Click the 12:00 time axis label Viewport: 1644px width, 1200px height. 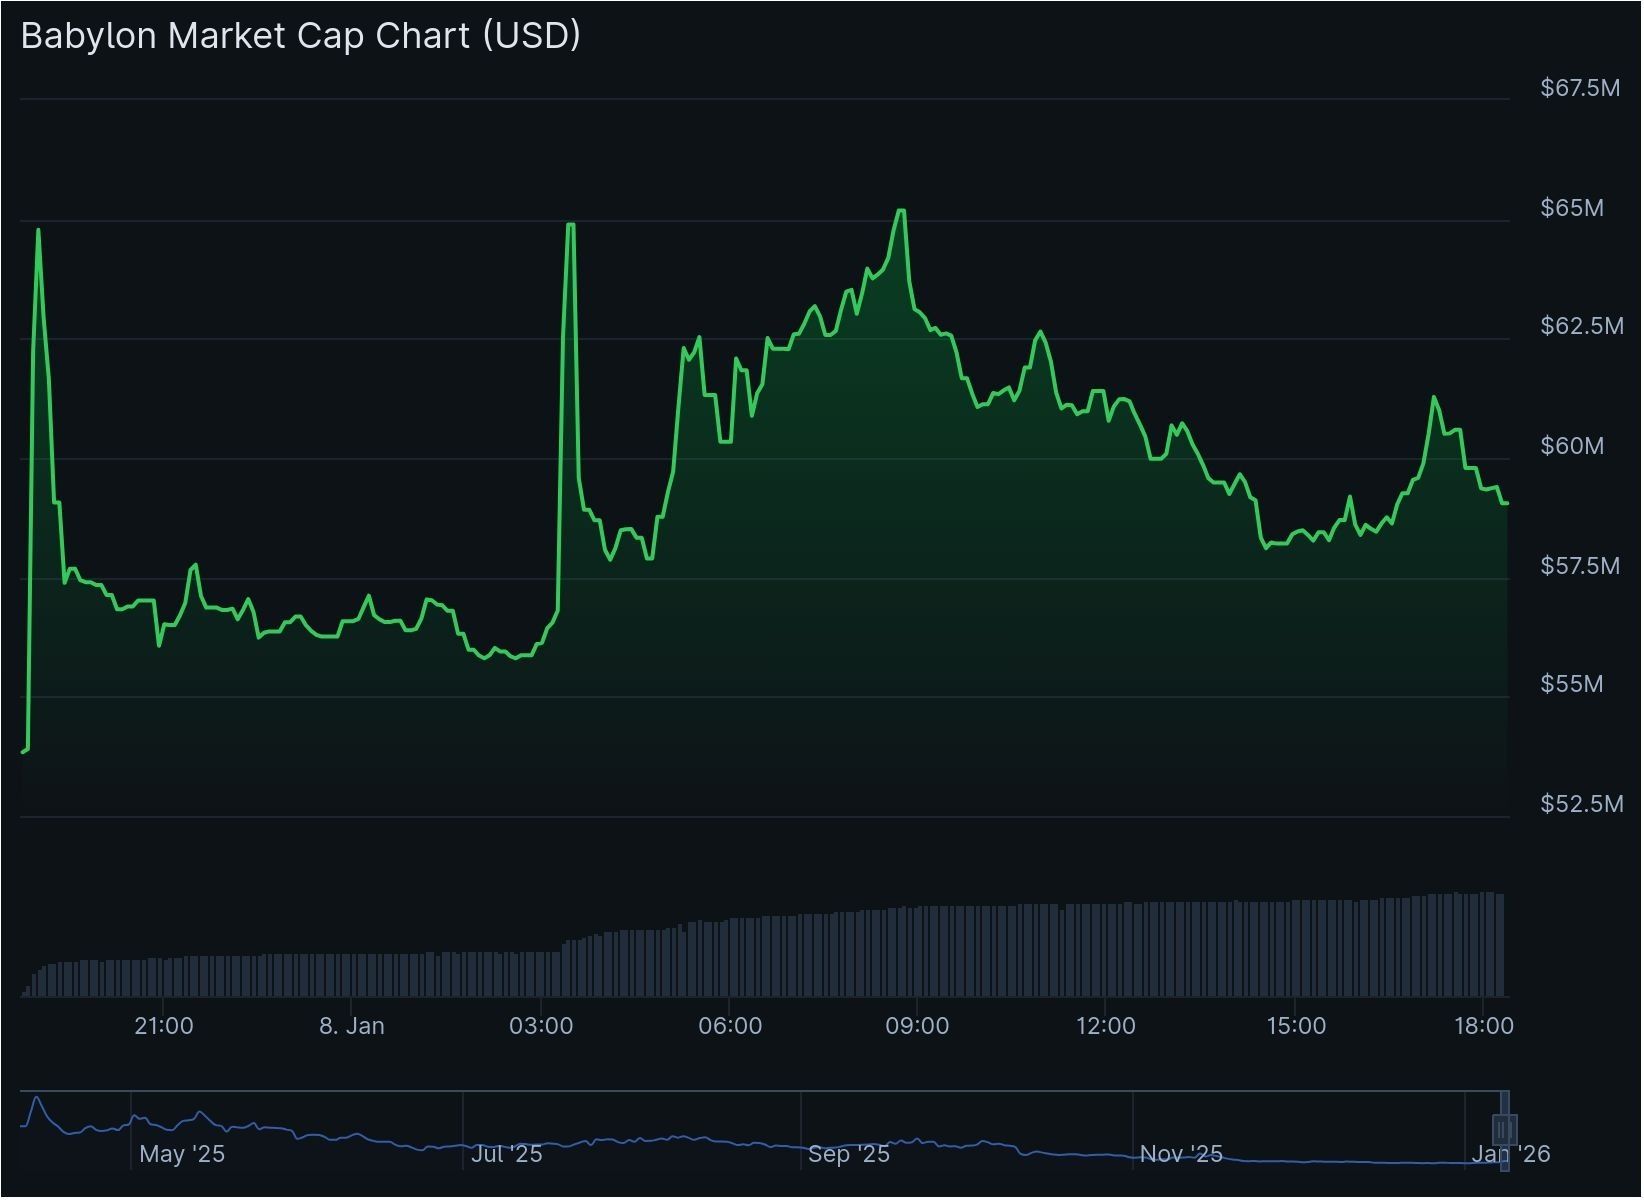pos(1105,1026)
